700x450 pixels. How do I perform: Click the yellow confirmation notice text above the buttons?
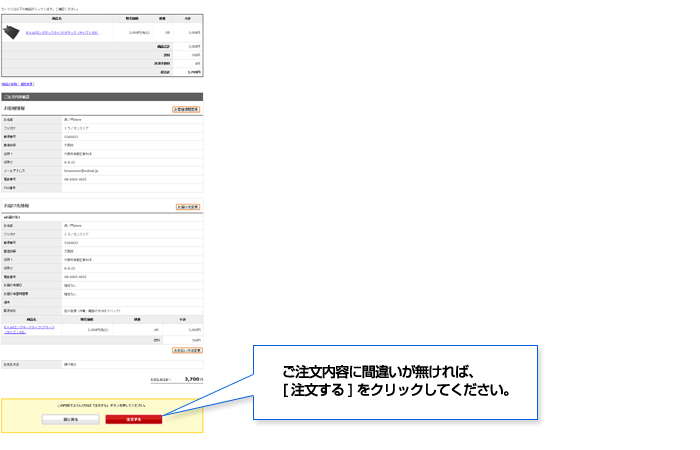click(x=100, y=405)
